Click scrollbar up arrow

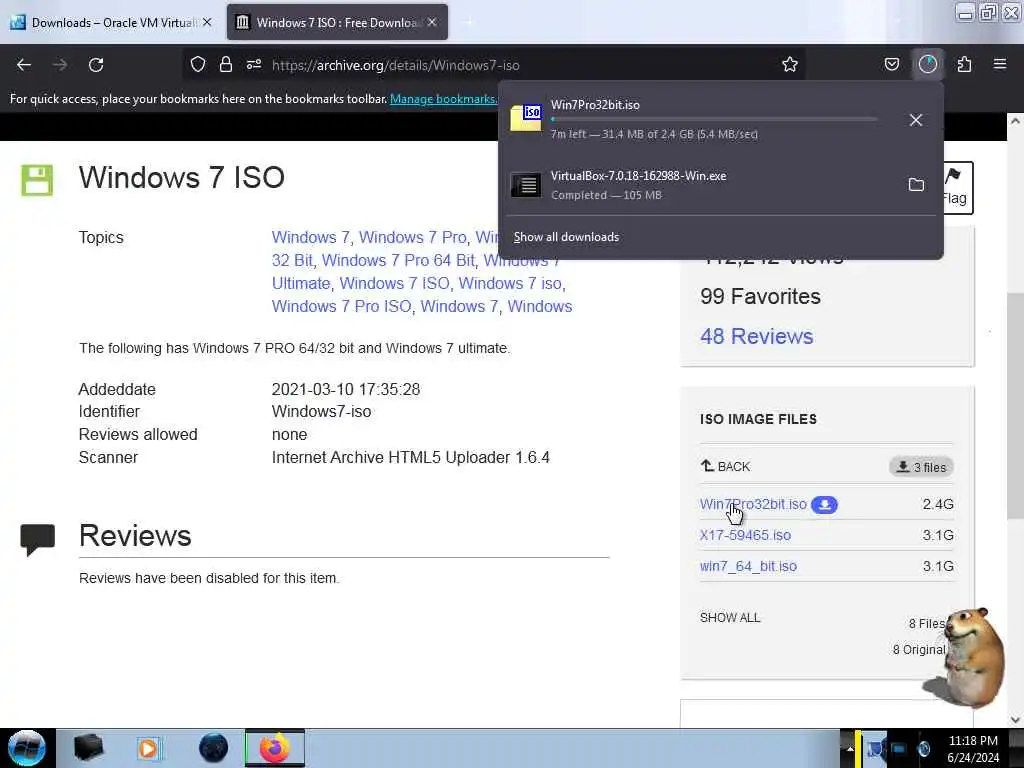pos(1016,121)
